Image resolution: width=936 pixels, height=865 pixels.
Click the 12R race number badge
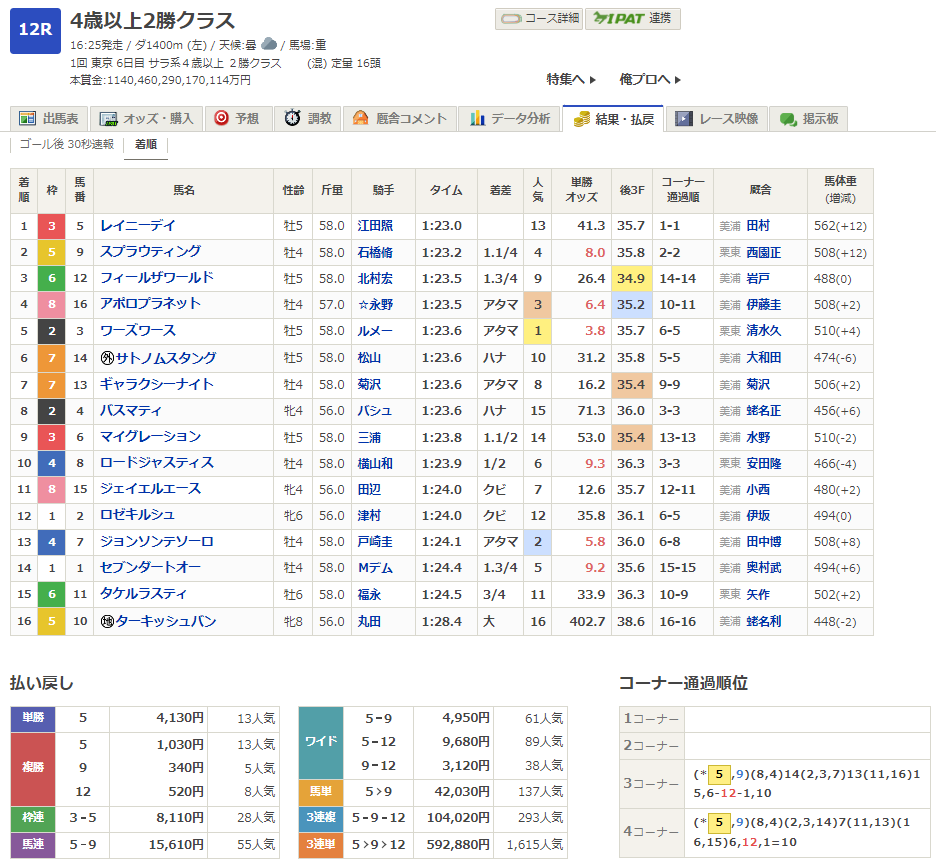pos(35,30)
